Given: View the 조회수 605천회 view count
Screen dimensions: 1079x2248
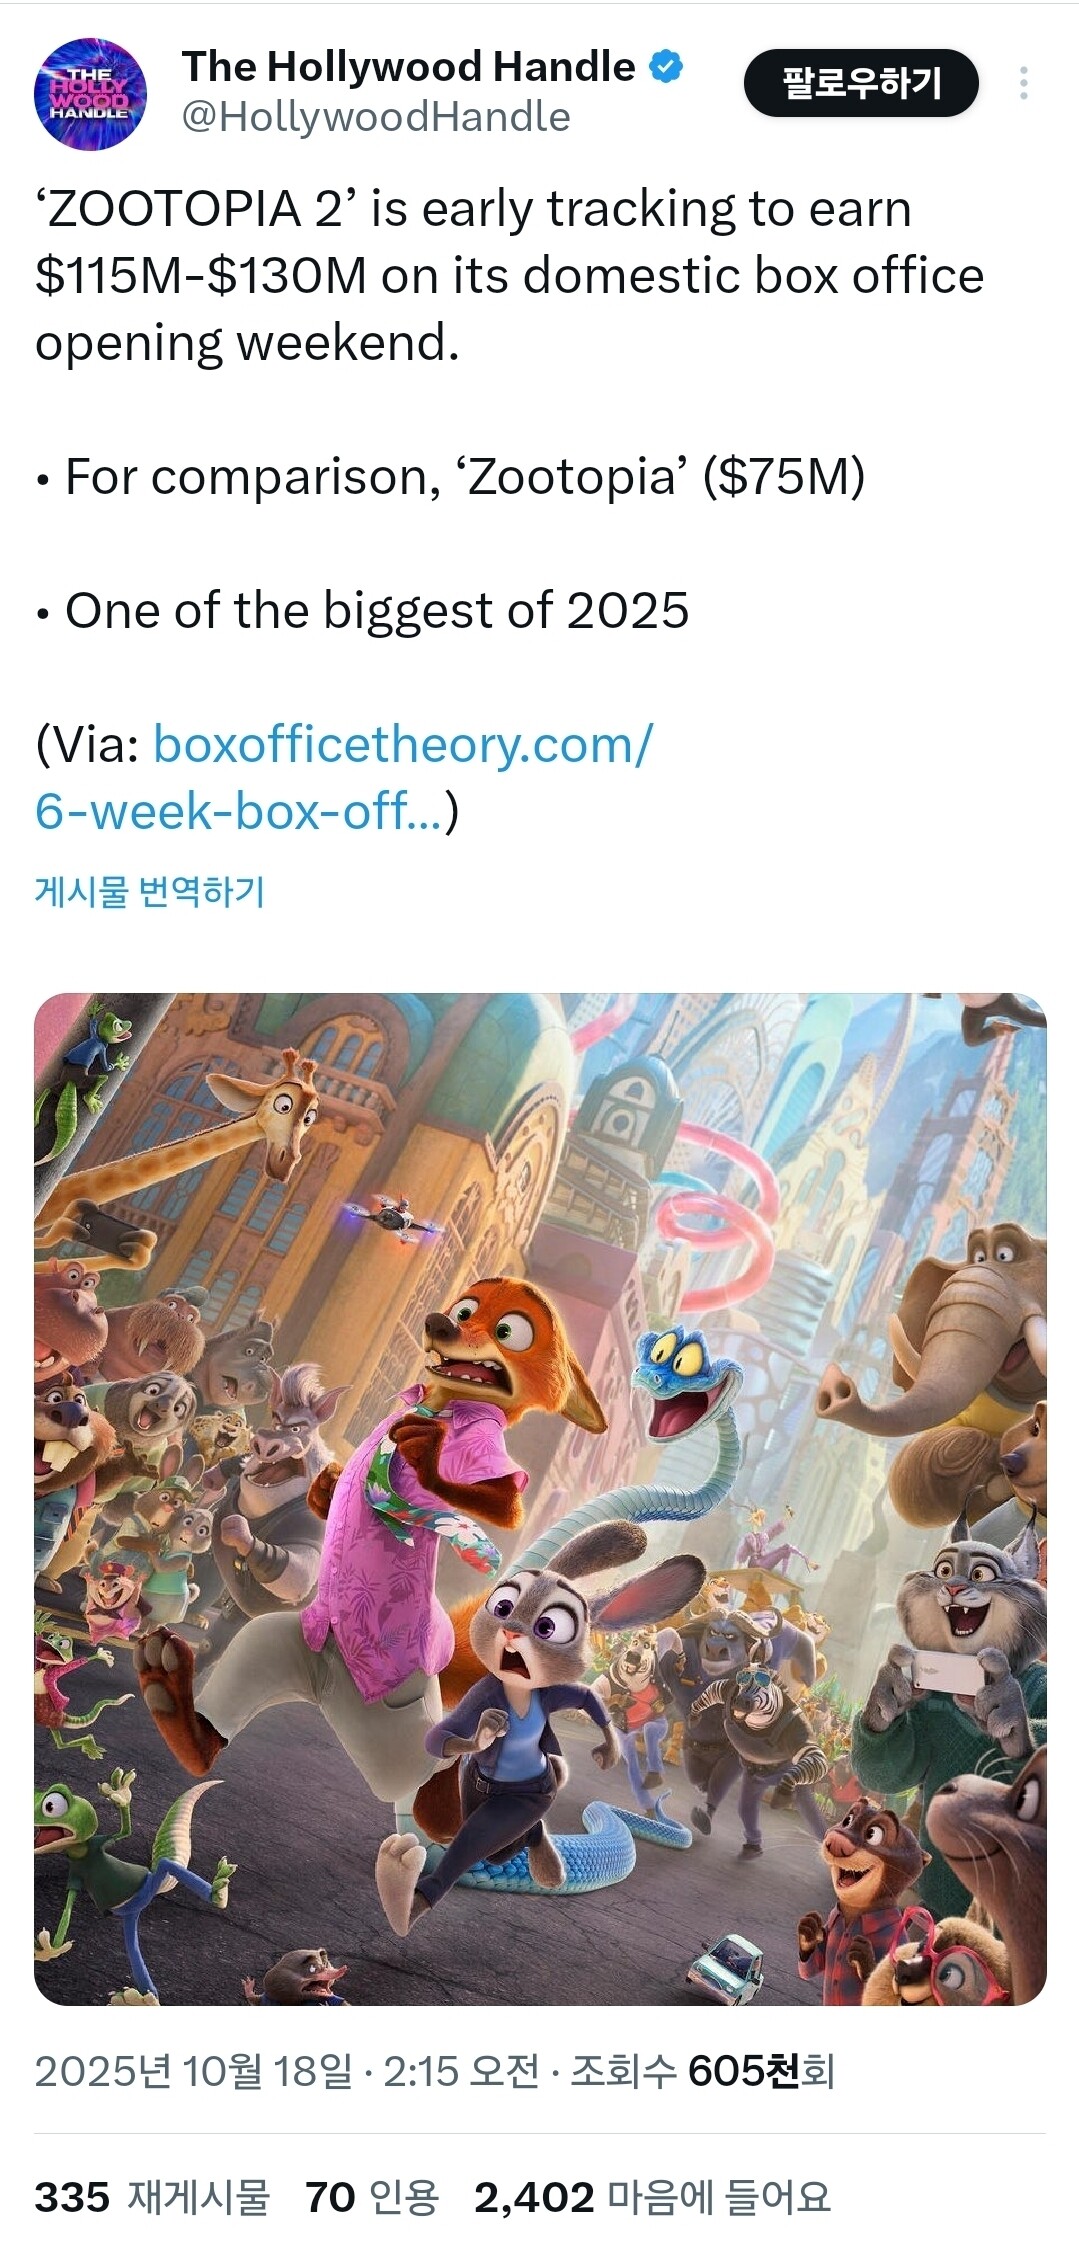Looking at the screenshot, I should tap(702, 2071).
